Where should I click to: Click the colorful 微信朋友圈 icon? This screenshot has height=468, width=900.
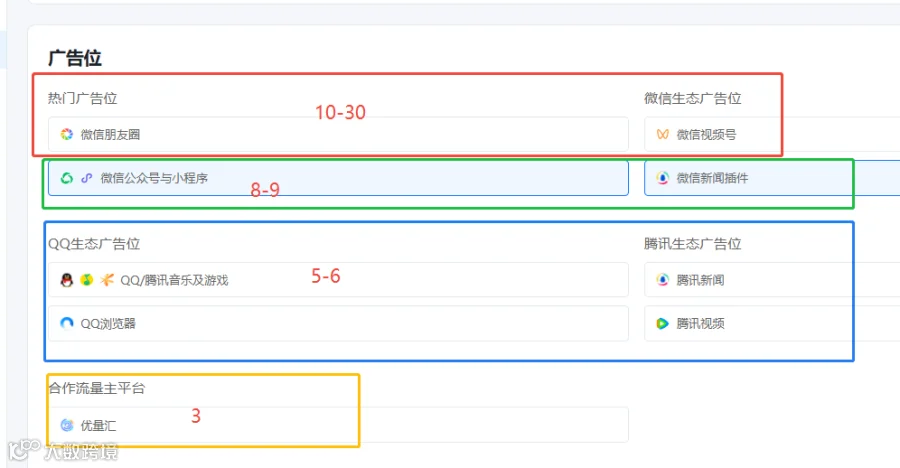coord(67,134)
